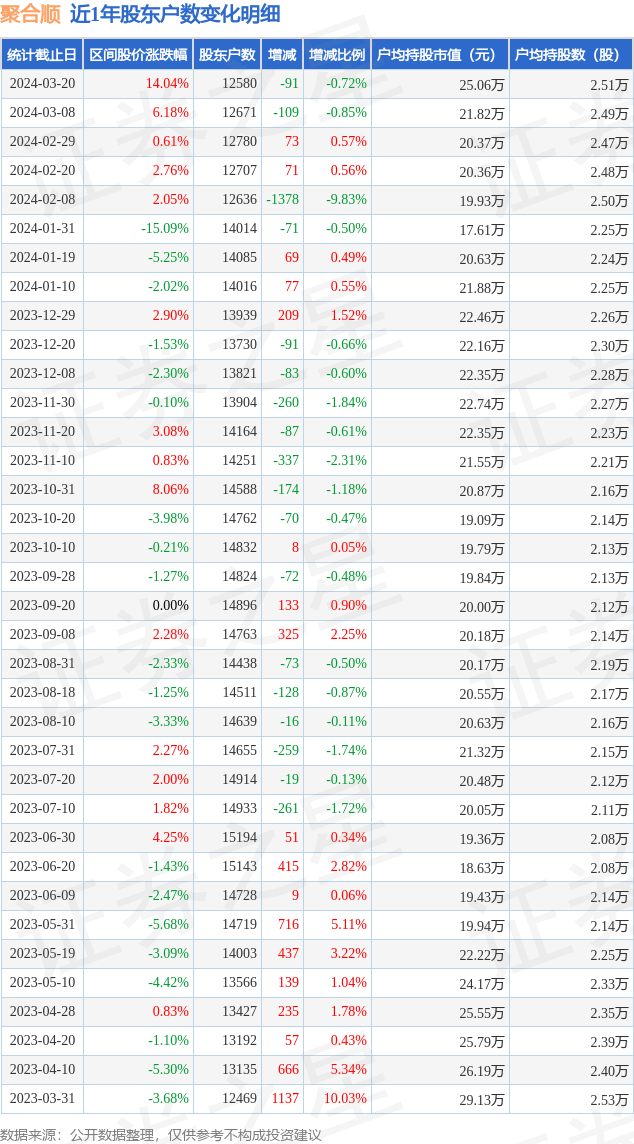The height and width of the screenshot is (1144, 634).
Task: Click shareholder count 15194 cell
Action: 239,838
